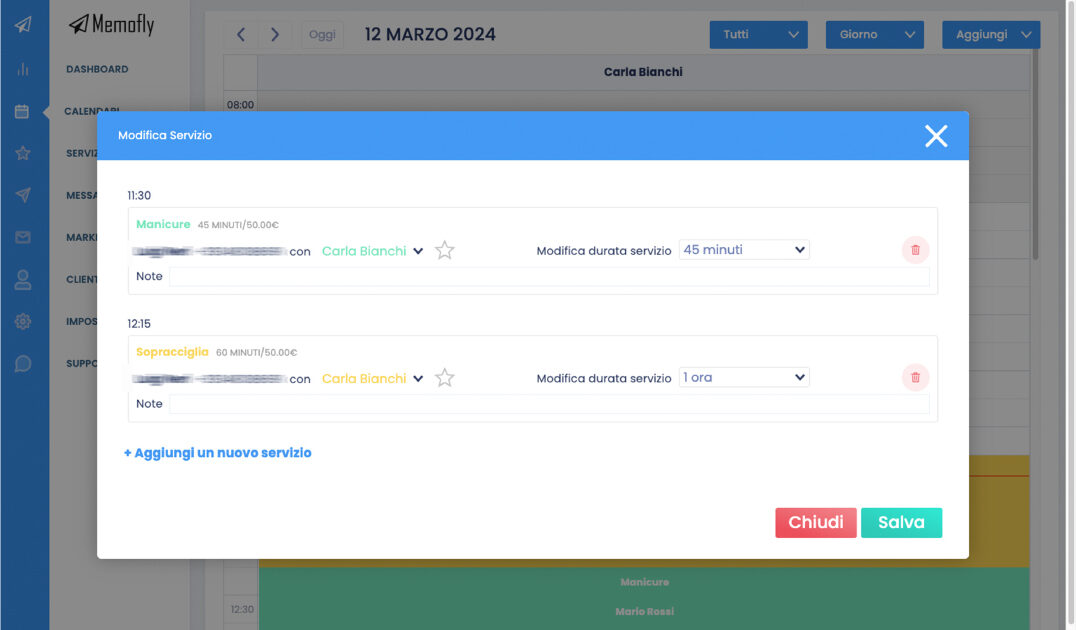The image size is (1076, 630).
Task: Click the user profile icon in sidebar
Action: pyautogui.click(x=22, y=280)
